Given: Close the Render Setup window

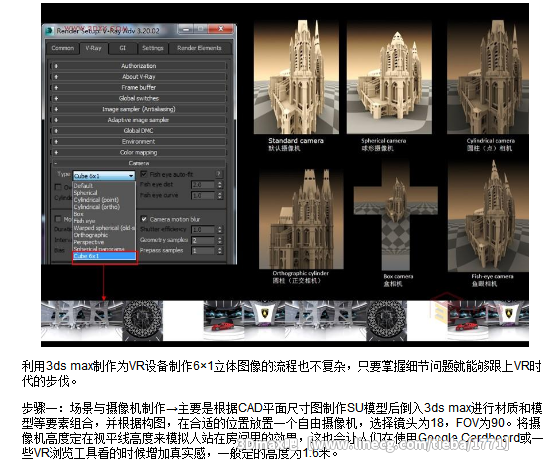Looking at the screenshot, I should (x=221, y=29).
